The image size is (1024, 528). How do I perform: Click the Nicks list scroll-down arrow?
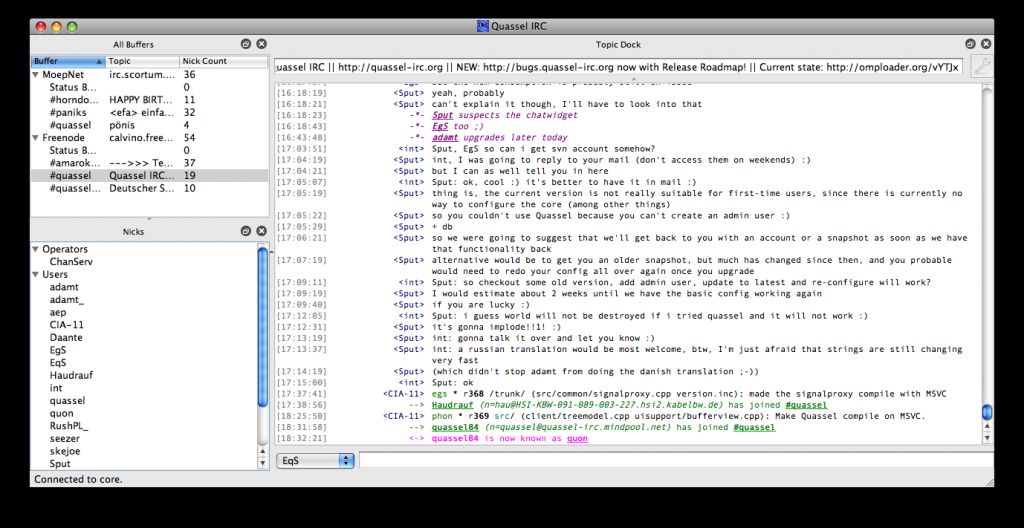pyautogui.click(x=263, y=463)
